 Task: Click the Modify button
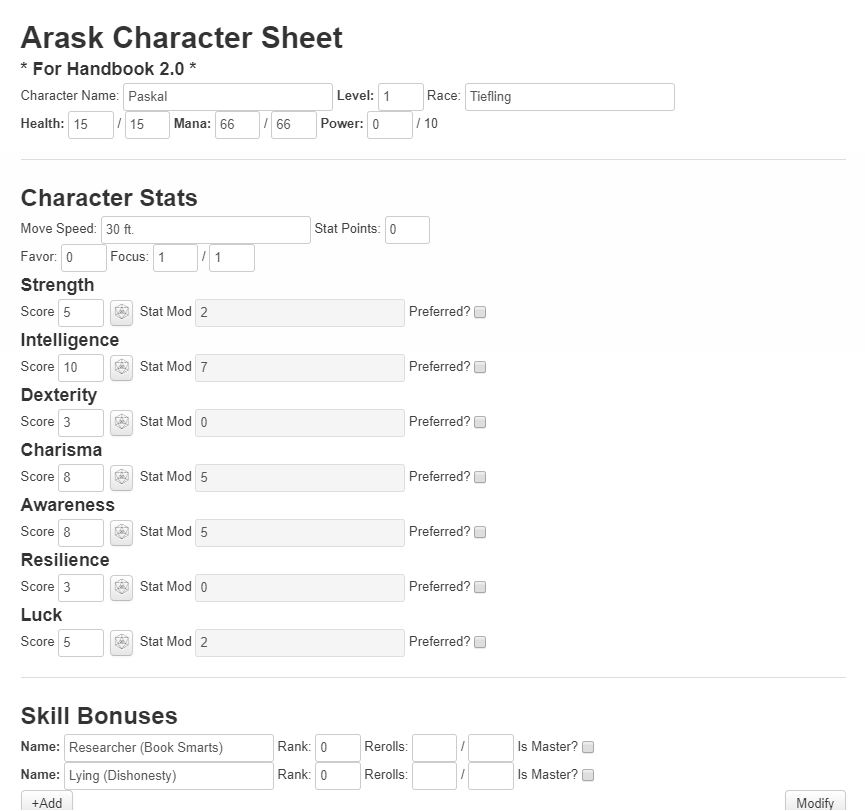(815, 802)
